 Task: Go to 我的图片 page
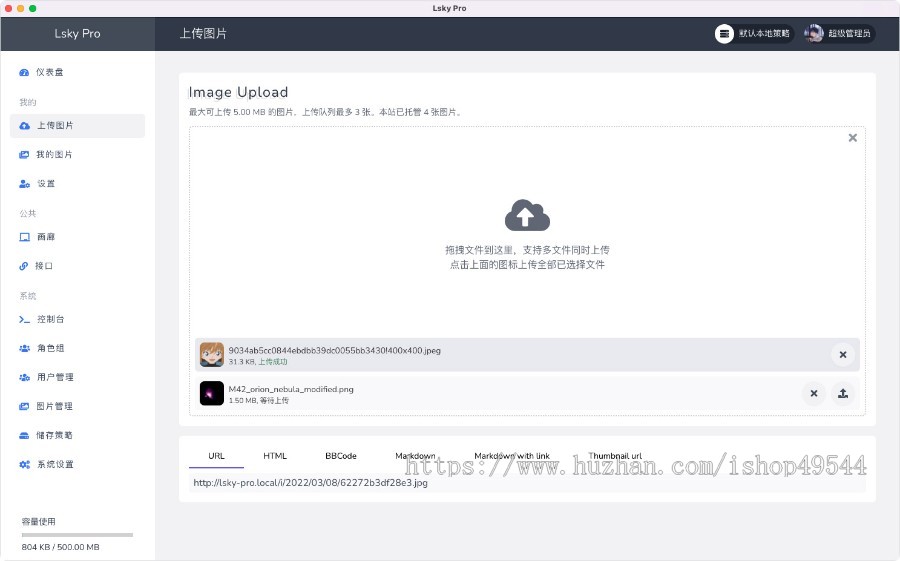pos(77,154)
